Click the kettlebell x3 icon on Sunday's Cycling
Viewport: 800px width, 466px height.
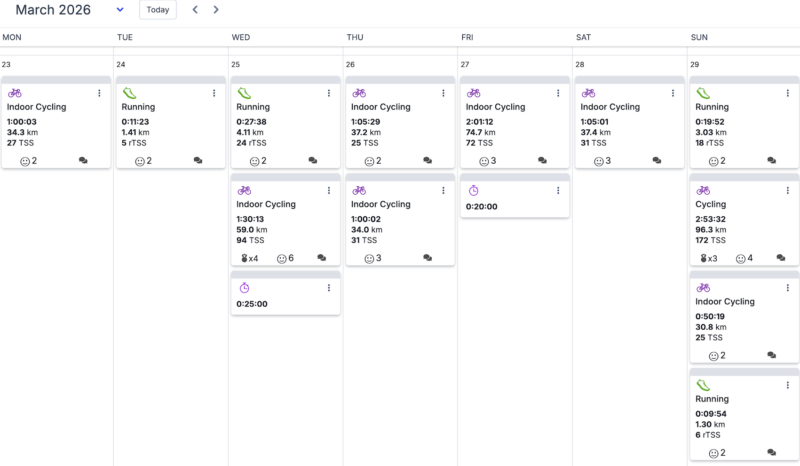(707, 258)
